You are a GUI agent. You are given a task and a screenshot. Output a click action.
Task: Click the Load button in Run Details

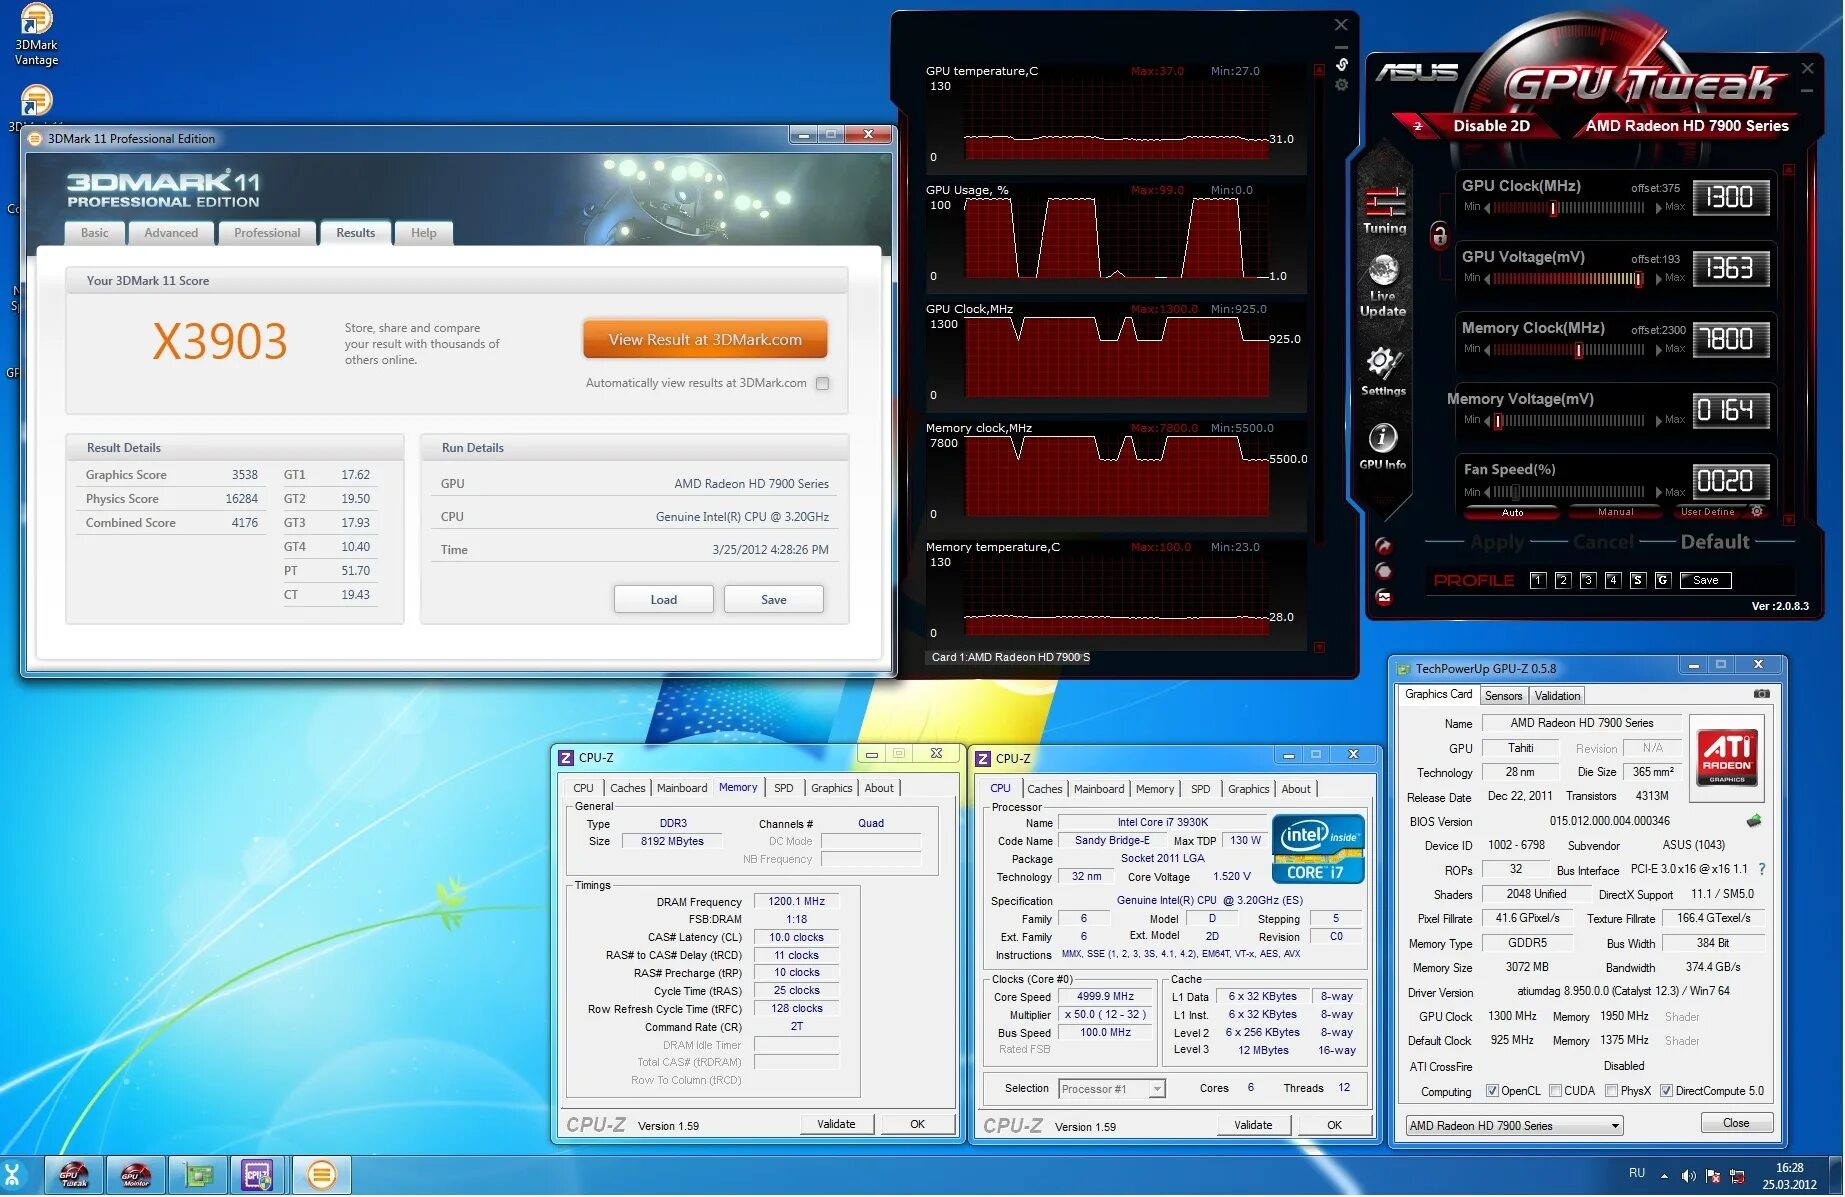click(663, 600)
